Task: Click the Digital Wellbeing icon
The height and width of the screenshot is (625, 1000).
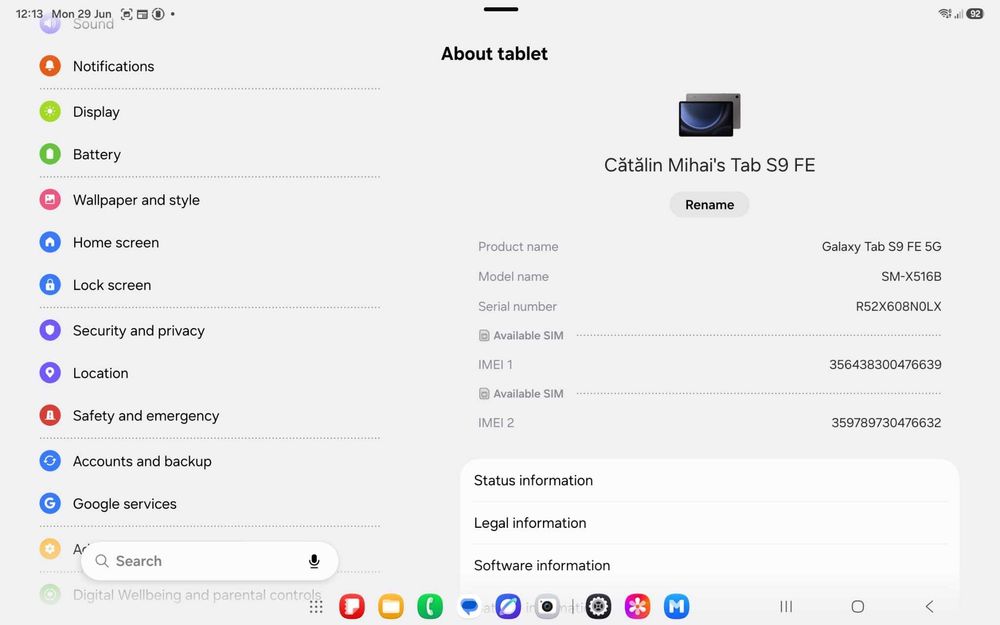Action: pos(50,595)
